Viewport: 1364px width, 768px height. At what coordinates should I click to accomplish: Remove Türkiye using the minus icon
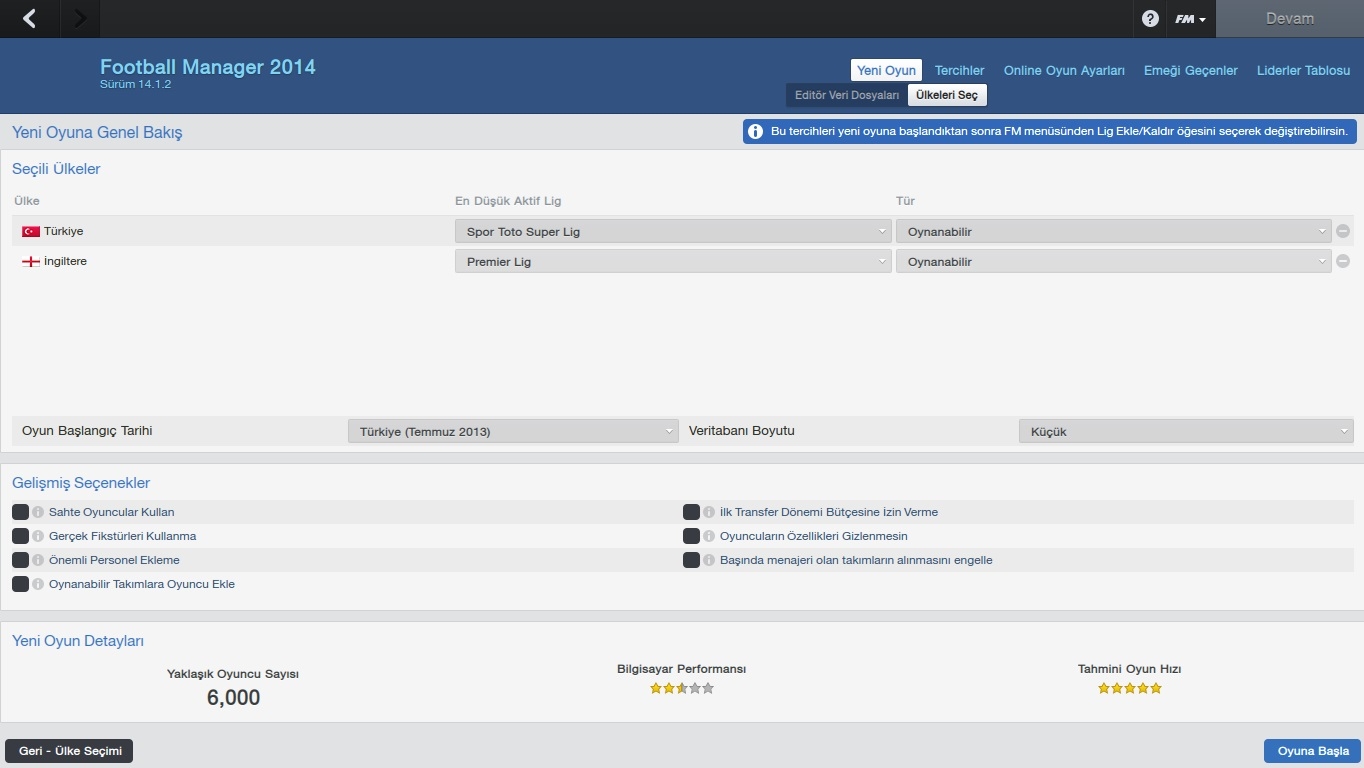[1343, 231]
